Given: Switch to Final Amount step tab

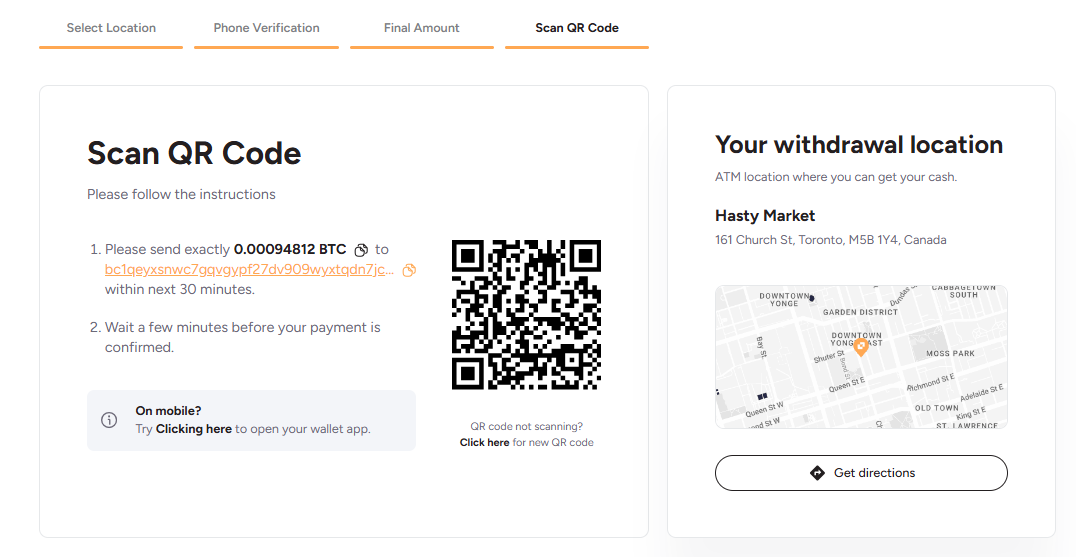Looking at the screenshot, I should point(422,29).
